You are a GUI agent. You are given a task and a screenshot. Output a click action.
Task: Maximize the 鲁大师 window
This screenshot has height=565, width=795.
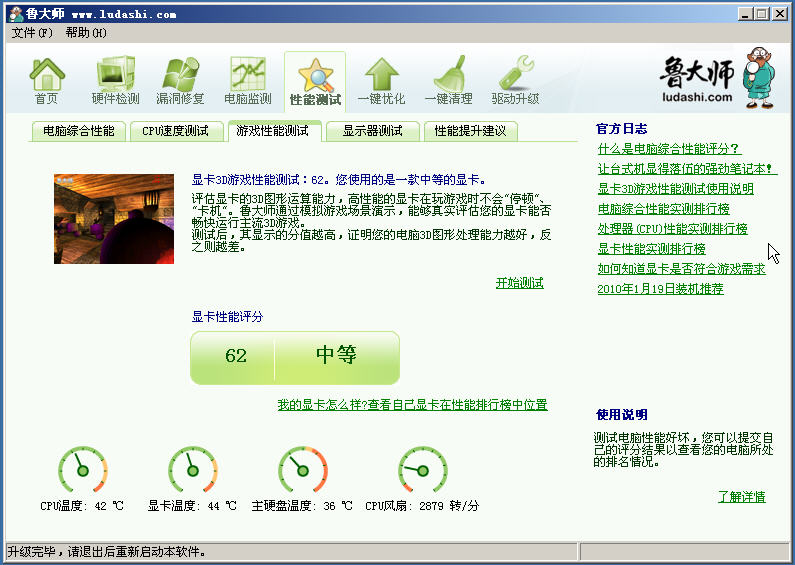762,14
